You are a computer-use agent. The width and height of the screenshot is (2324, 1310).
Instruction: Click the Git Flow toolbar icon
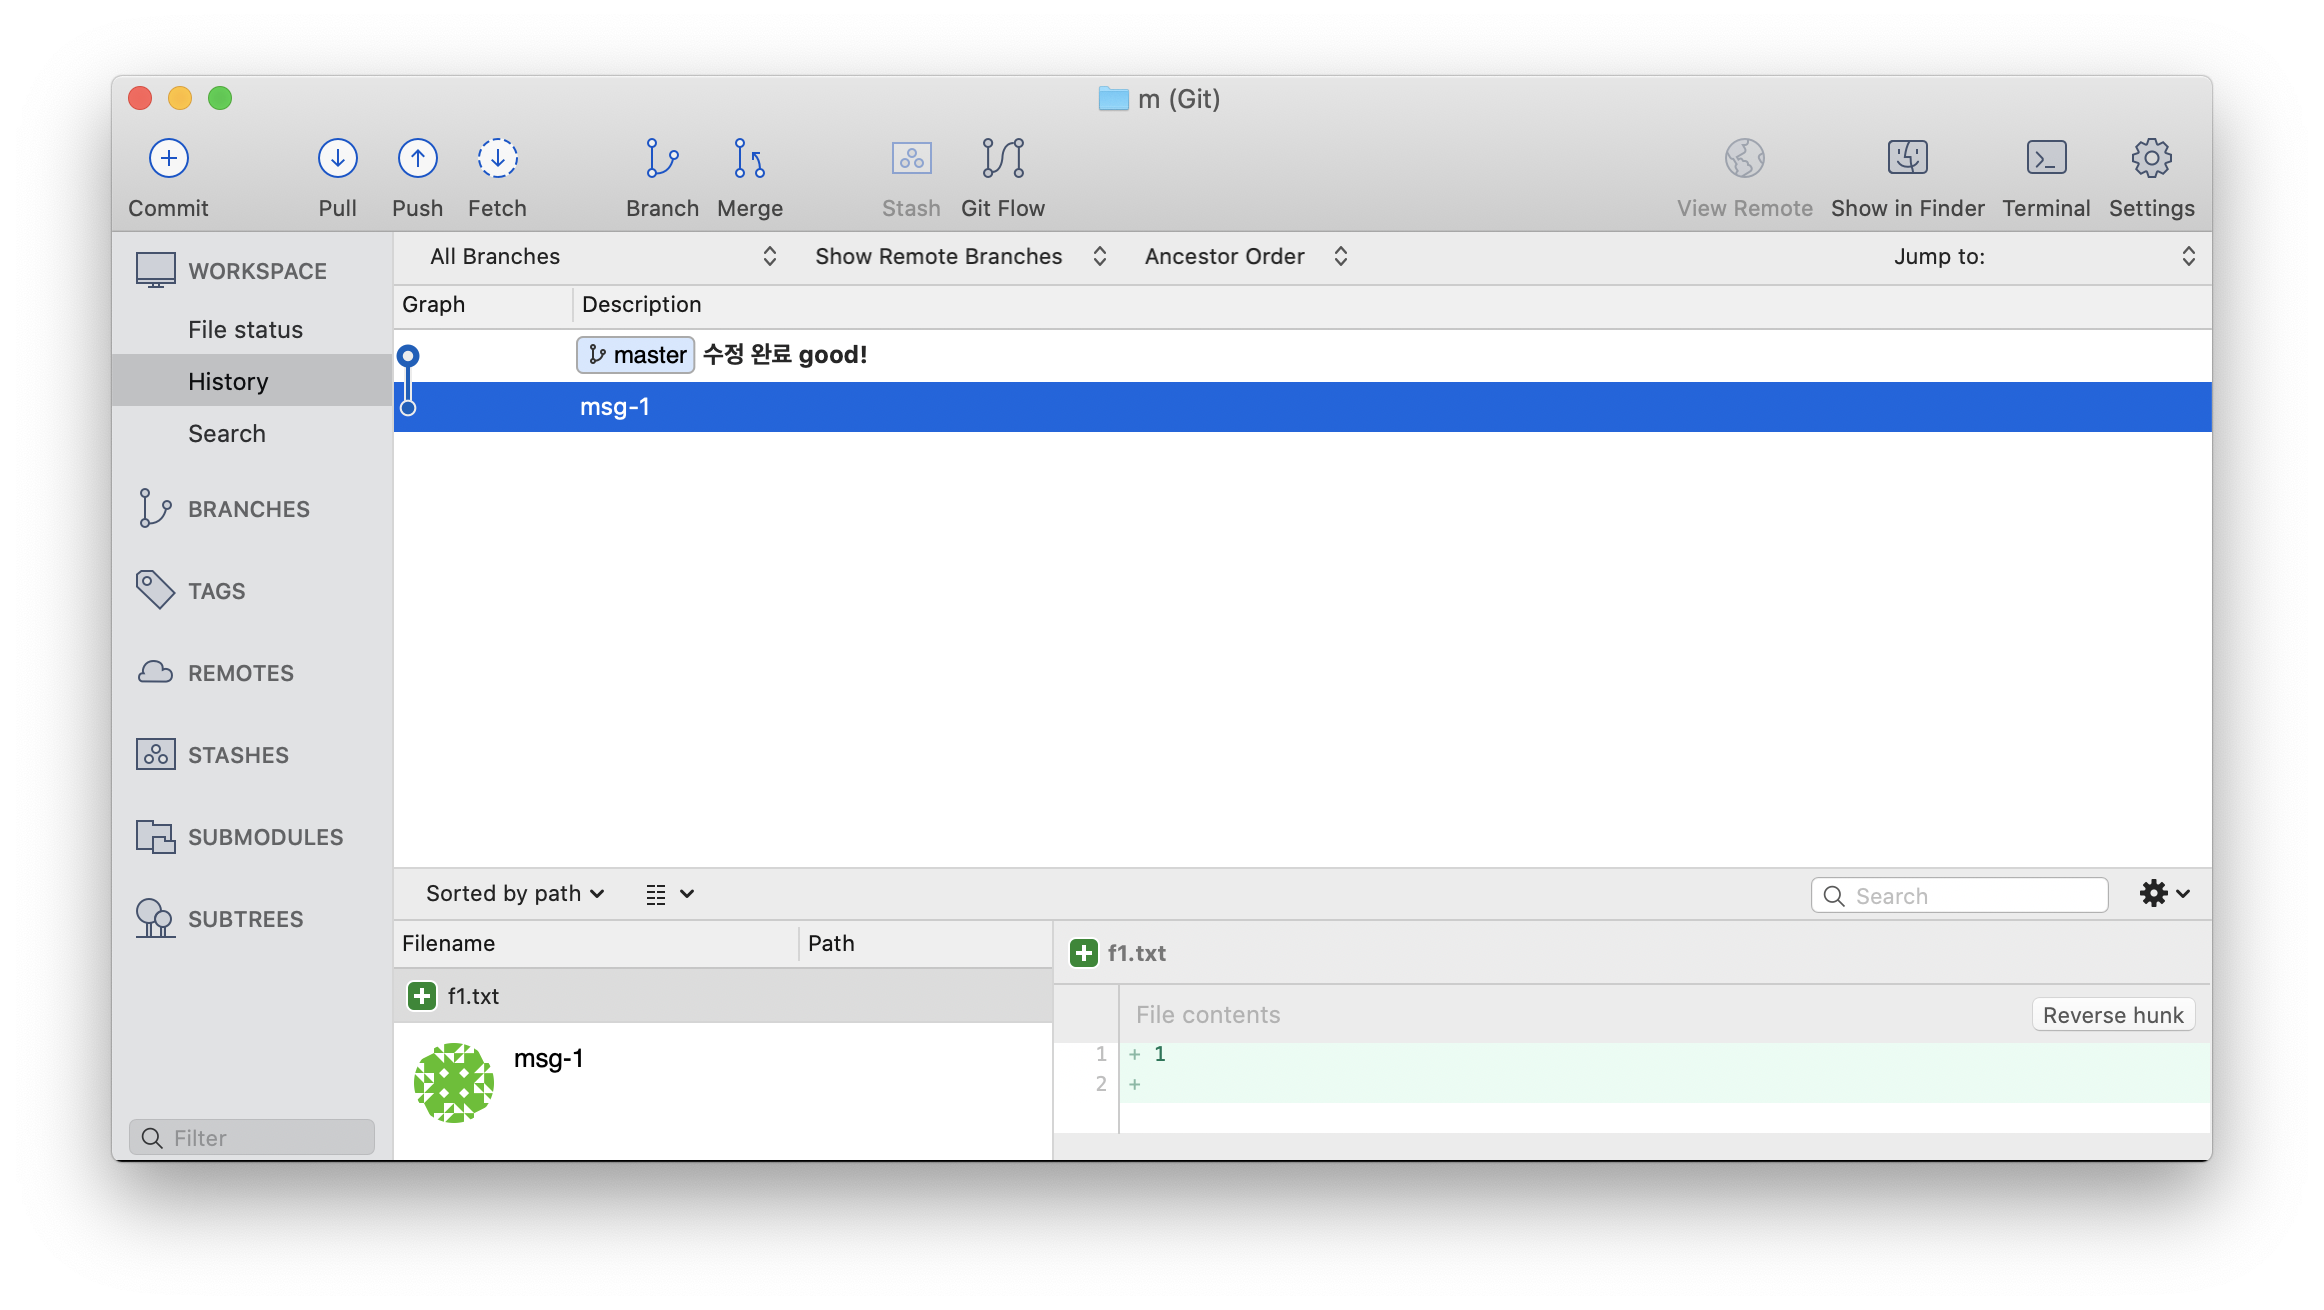point(1003,158)
